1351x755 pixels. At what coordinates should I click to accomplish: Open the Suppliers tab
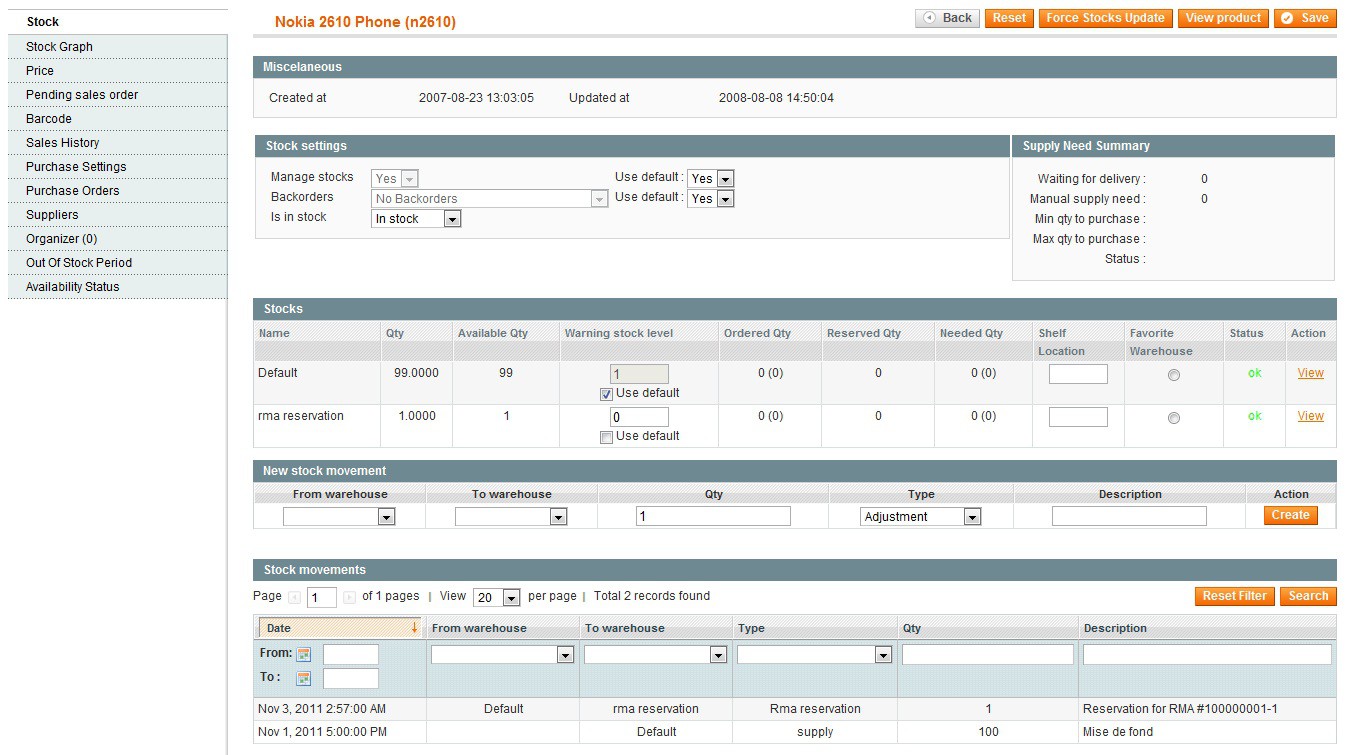pos(118,215)
